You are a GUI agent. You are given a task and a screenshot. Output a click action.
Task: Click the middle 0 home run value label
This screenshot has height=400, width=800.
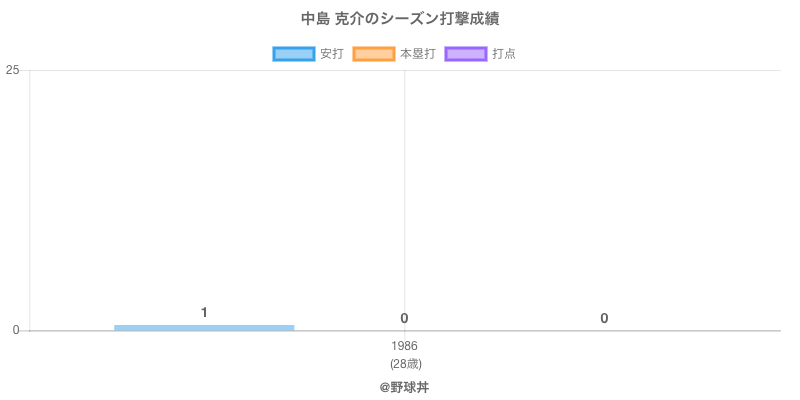(404, 318)
